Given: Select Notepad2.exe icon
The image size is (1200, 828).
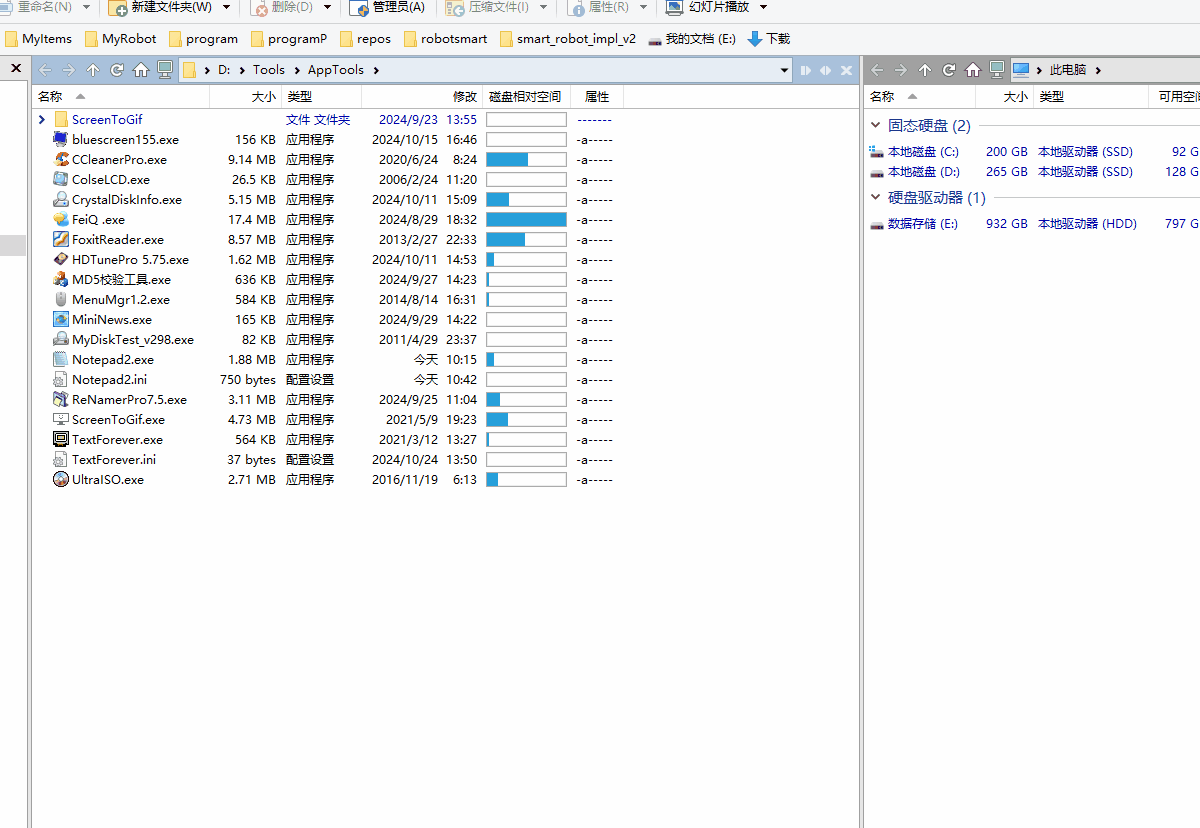Looking at the screenshot, I should coord(62,360).
